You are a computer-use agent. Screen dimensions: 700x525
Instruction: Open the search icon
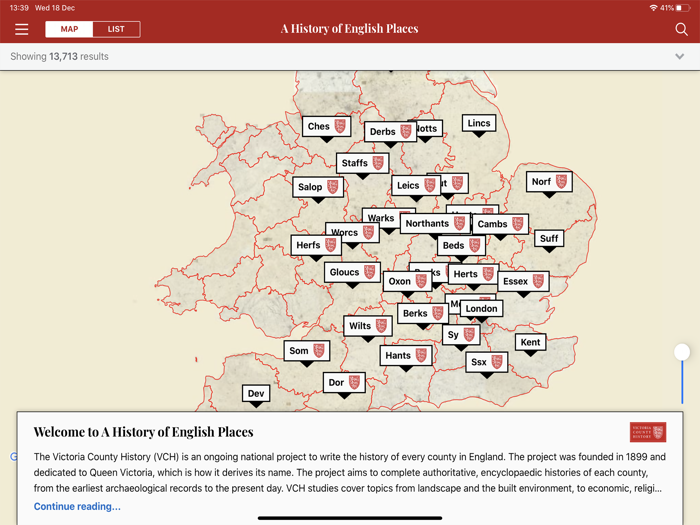click(x=681, y=29)
